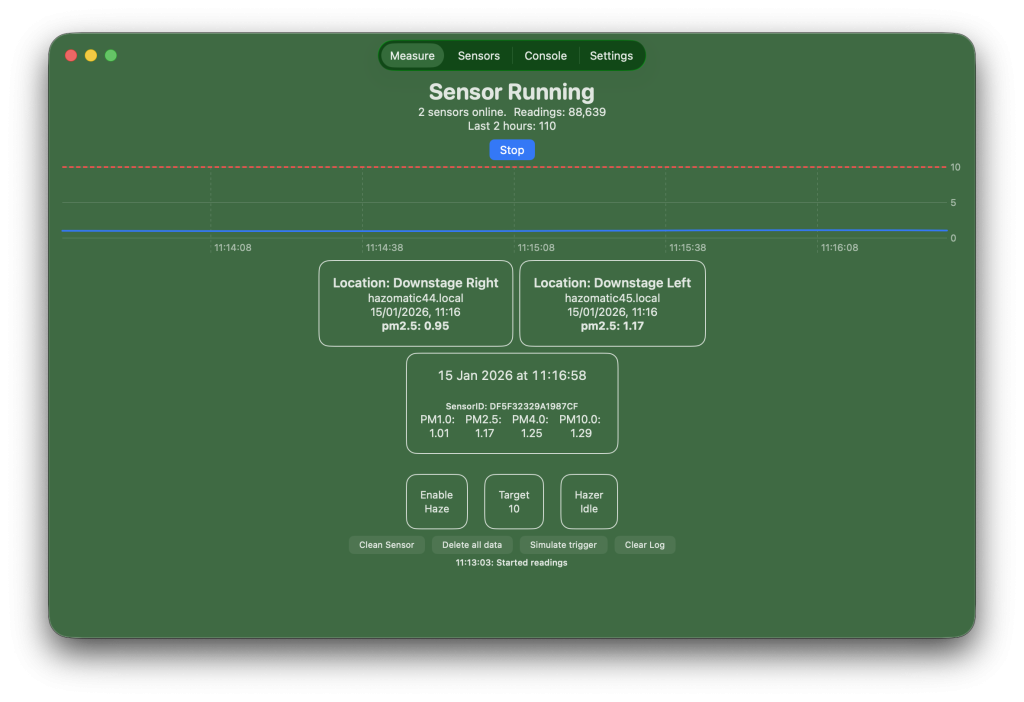The width and height of the screenshot is (1024, 702).
Task: Select the Measure tab
Action: pos(412,56)
